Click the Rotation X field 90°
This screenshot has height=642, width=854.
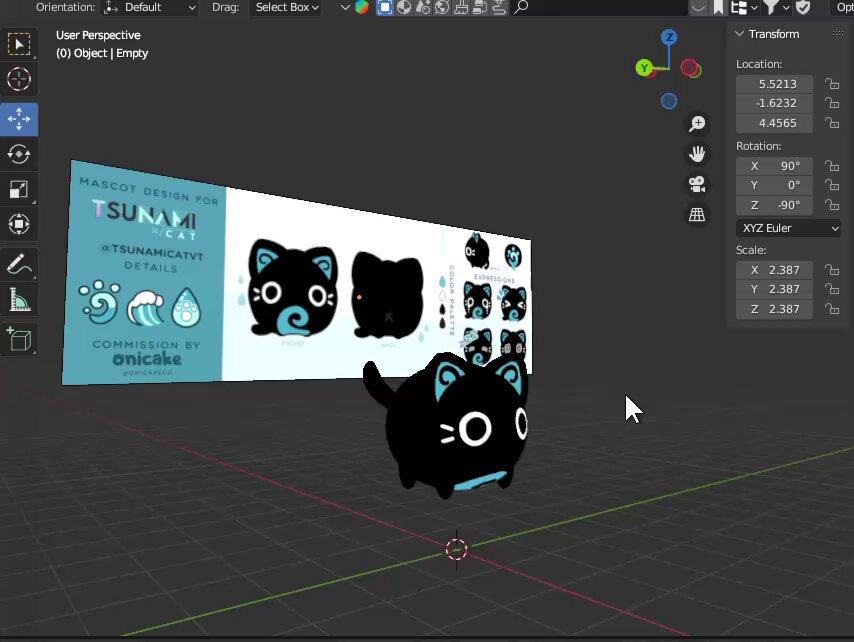774,166
